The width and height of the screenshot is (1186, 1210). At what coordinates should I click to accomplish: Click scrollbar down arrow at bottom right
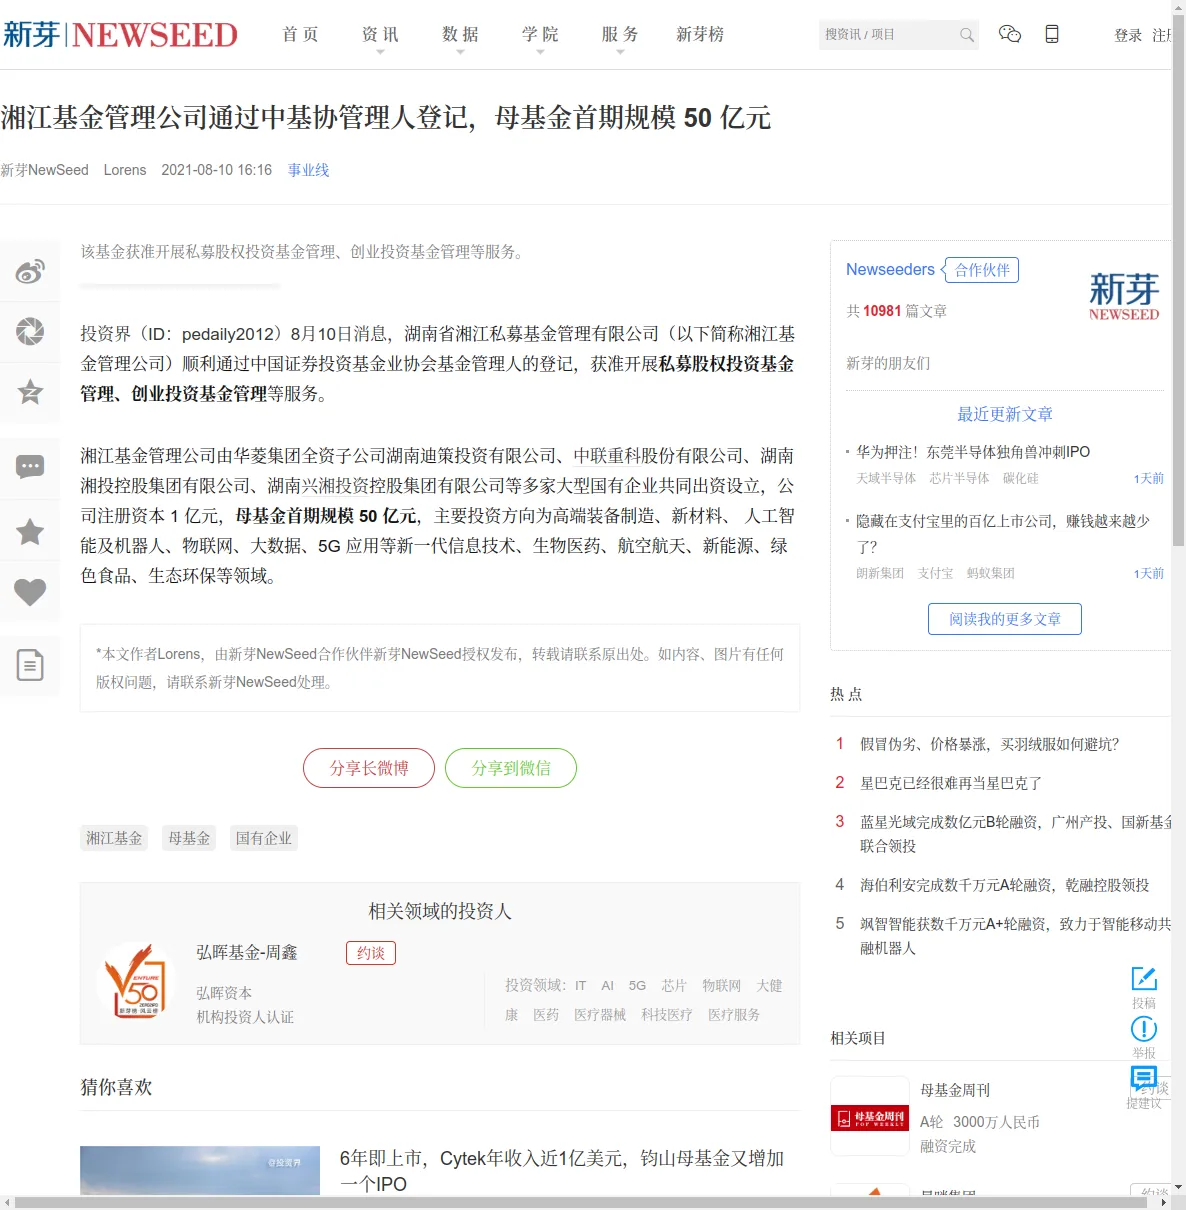tap(1178, 1187)
